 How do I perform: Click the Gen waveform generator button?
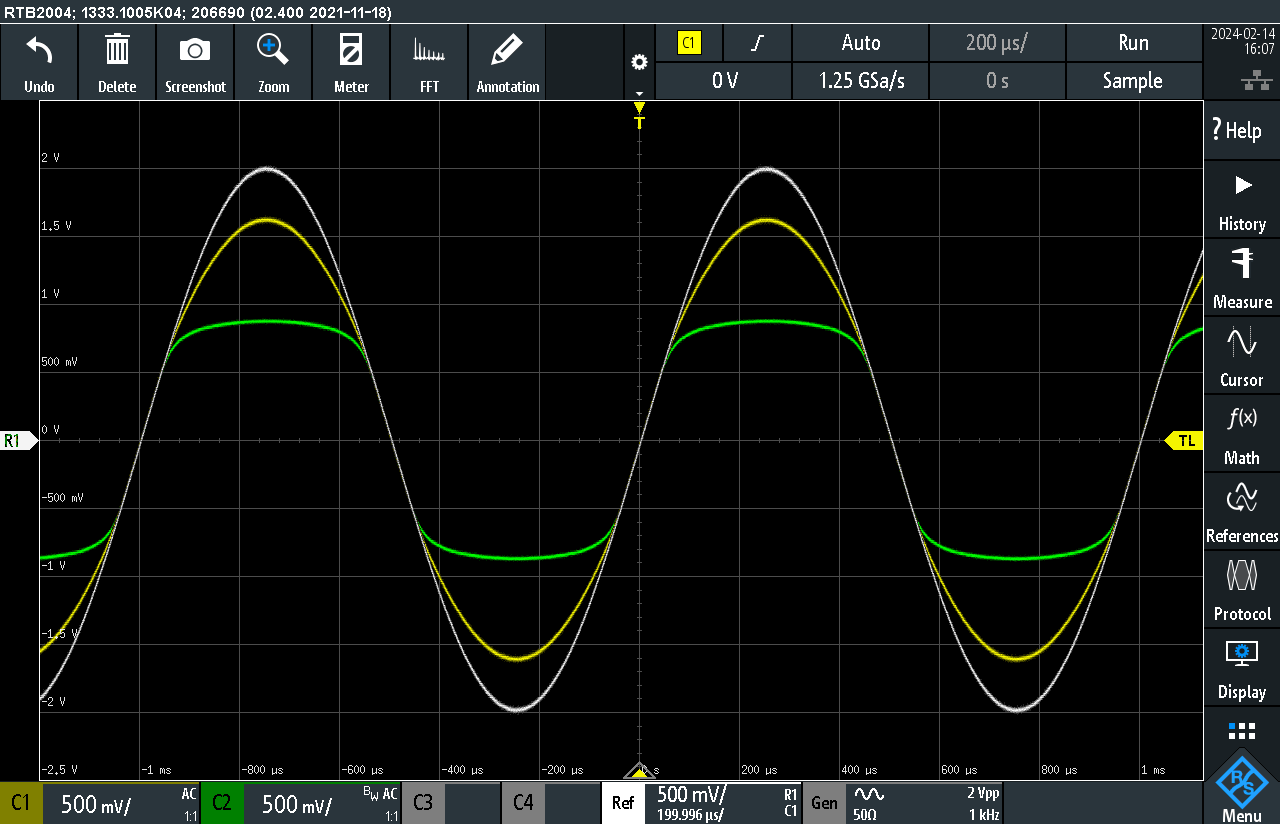[824, 803]
